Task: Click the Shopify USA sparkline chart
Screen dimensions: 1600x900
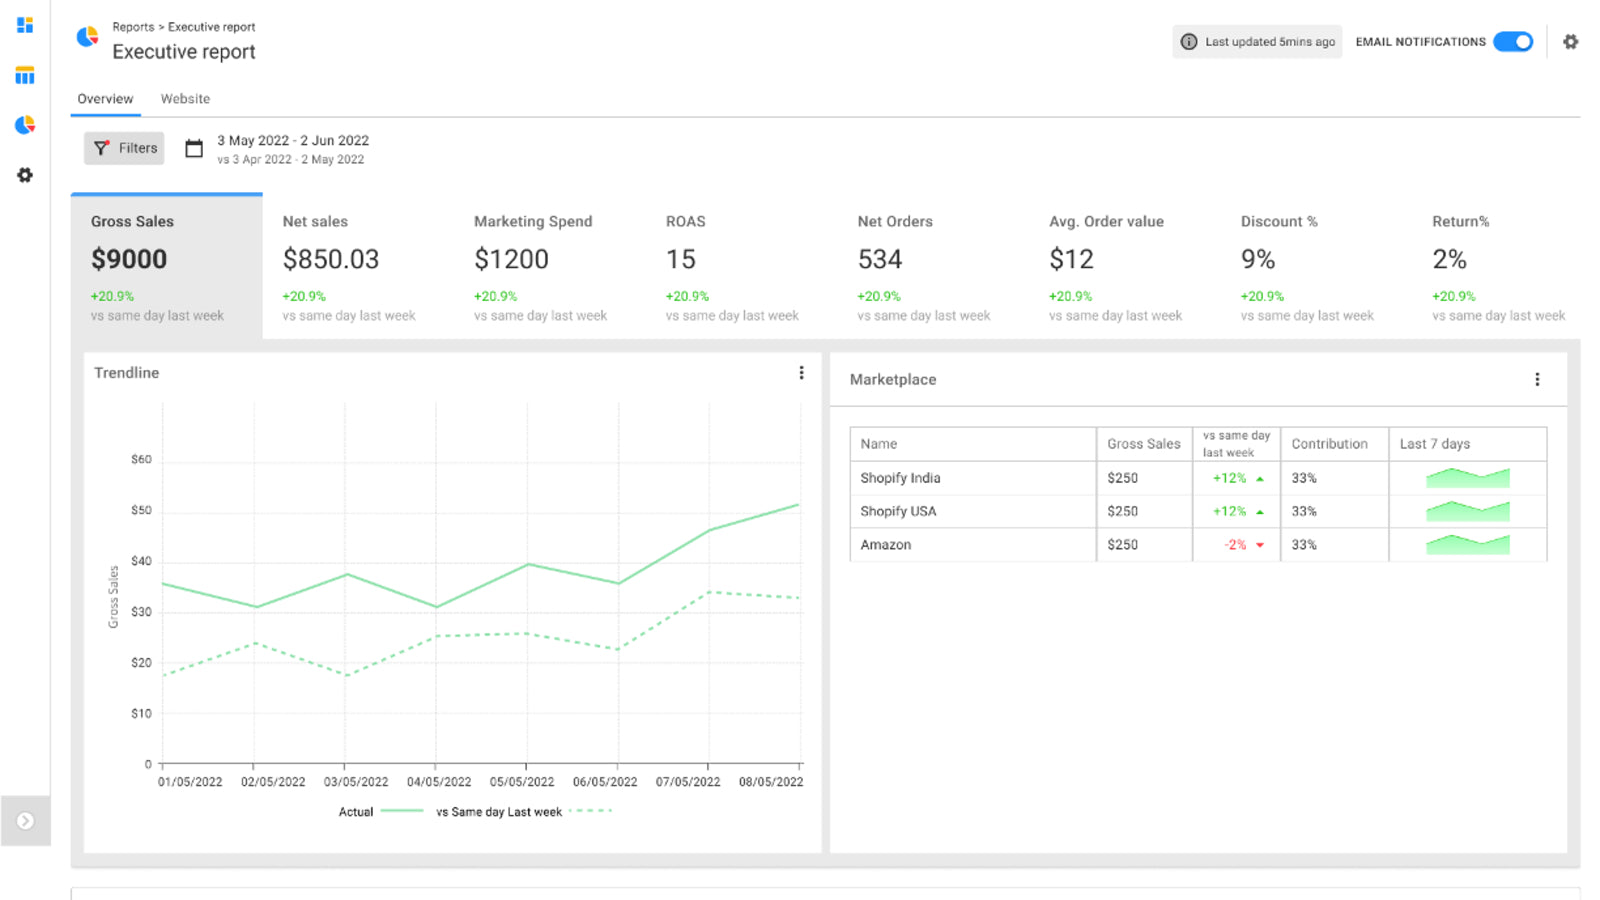Action: coord(1468,511)
